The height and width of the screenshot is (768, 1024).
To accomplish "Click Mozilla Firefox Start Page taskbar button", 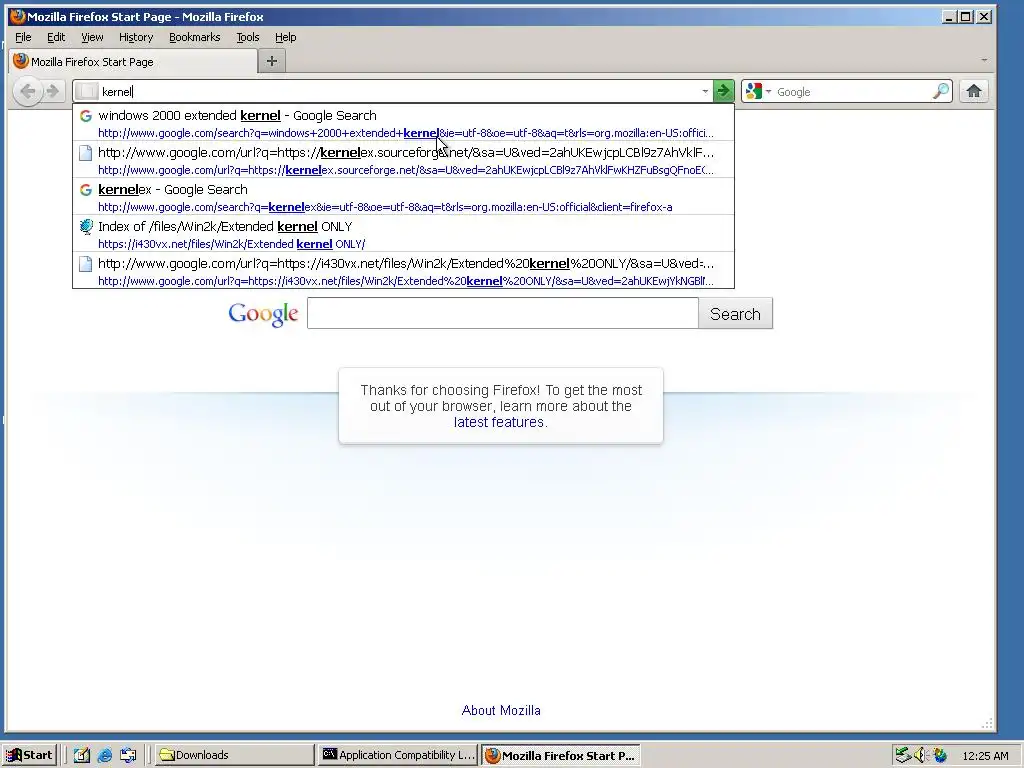I will pos(560,755).
